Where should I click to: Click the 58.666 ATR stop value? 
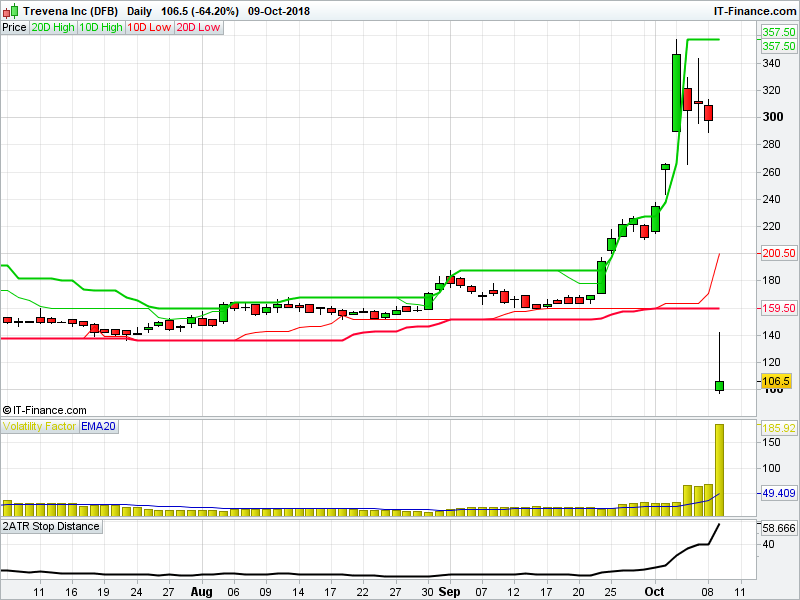point(779,528)
